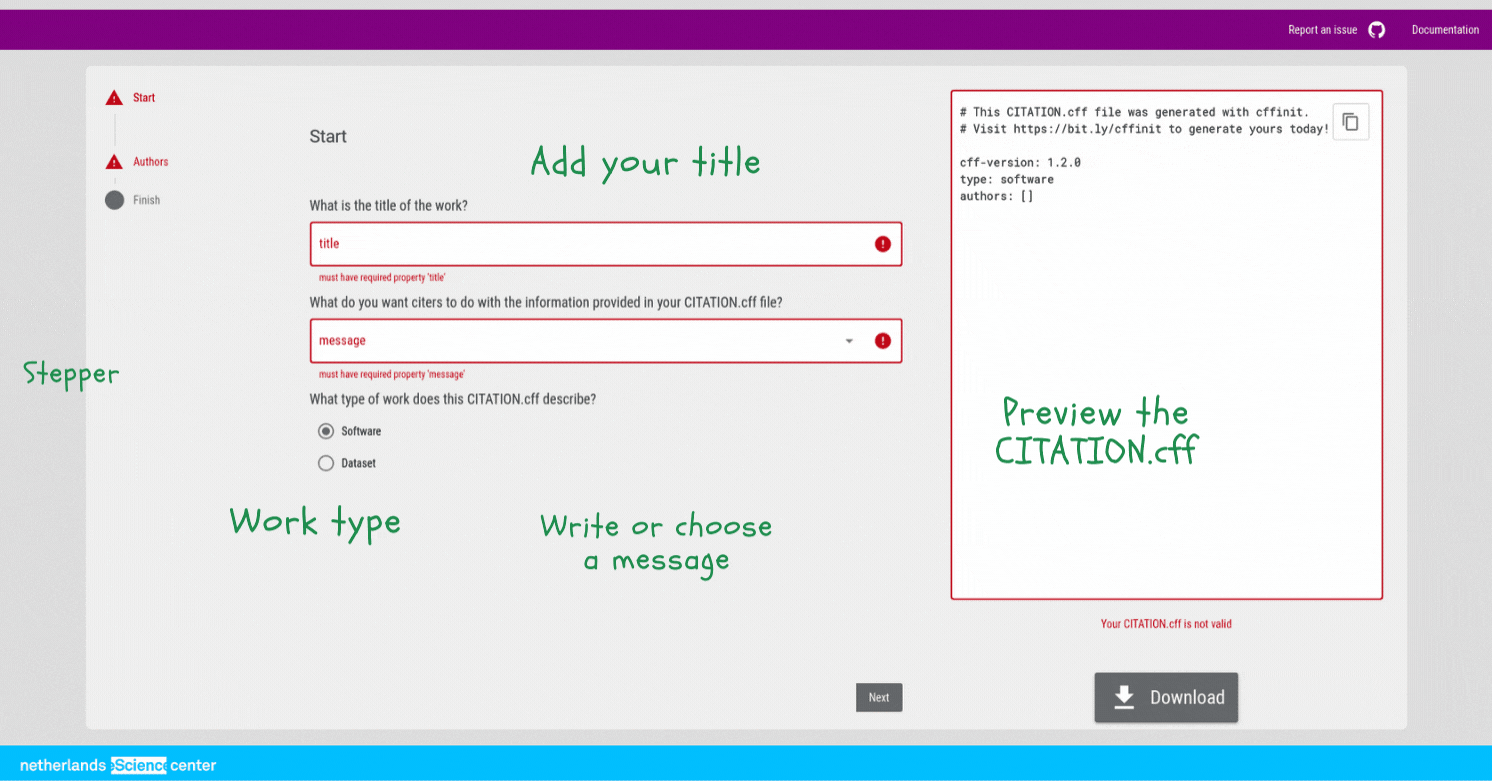The width and height of the screenshot is (1492, 781).
Task: Click the error exclamation icon in the message field
Action: (882, 340)
